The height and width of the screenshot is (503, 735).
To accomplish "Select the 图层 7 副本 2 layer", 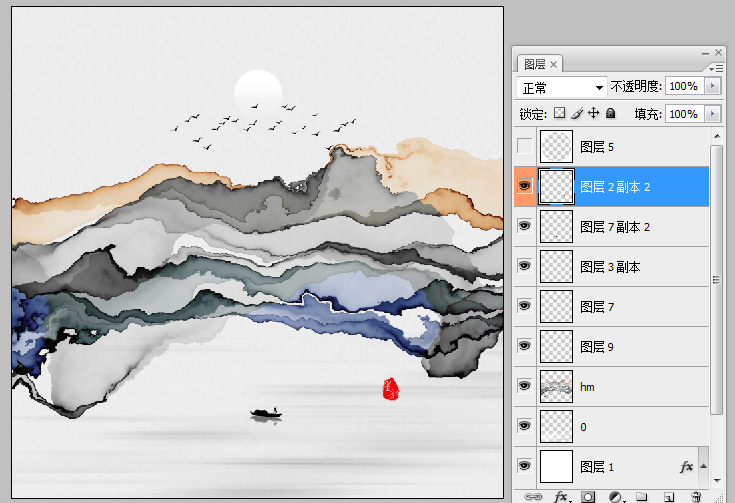I will (615, 227).
